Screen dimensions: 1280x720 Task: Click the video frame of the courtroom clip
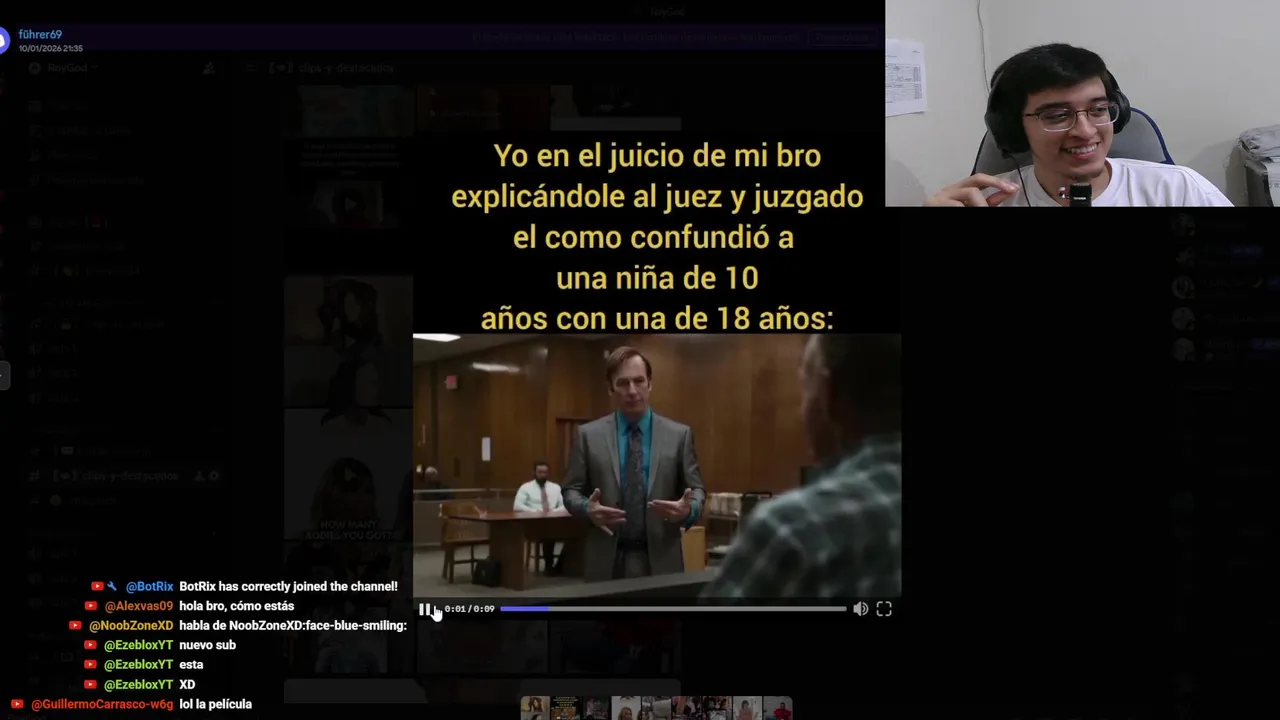click(657, 466)
